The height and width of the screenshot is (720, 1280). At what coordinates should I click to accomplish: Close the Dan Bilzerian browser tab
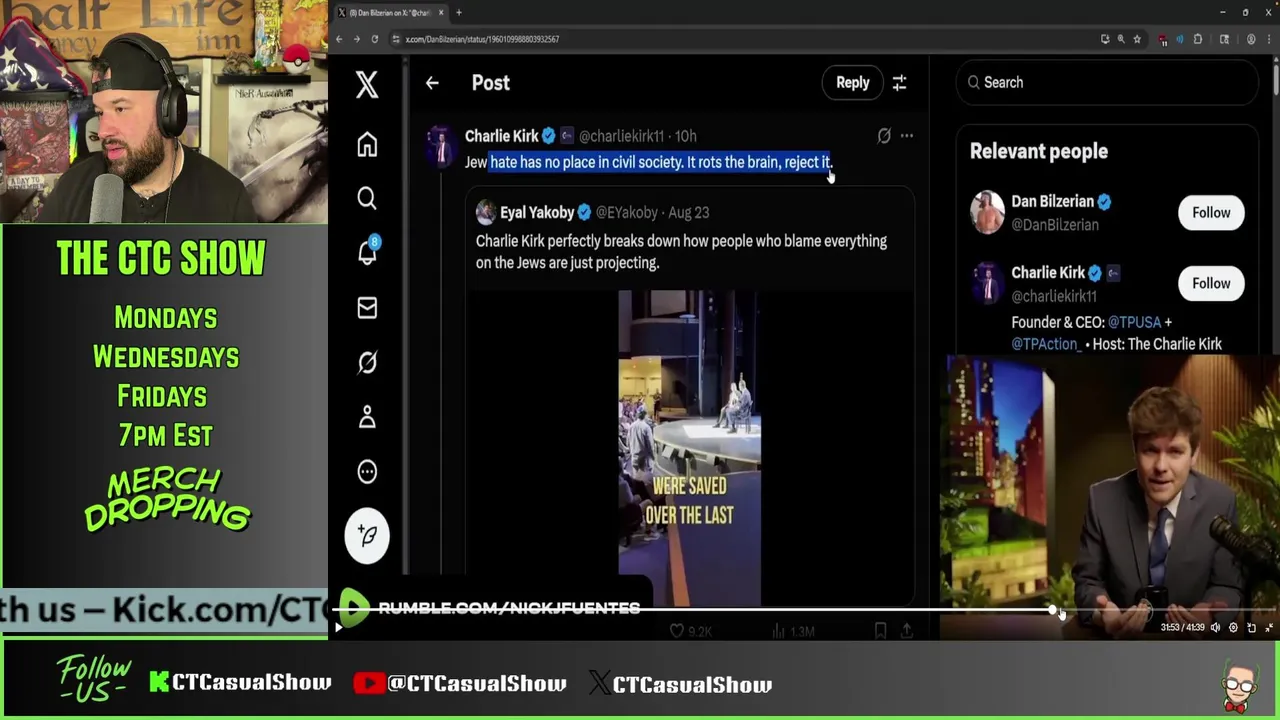tap(441, 13)
